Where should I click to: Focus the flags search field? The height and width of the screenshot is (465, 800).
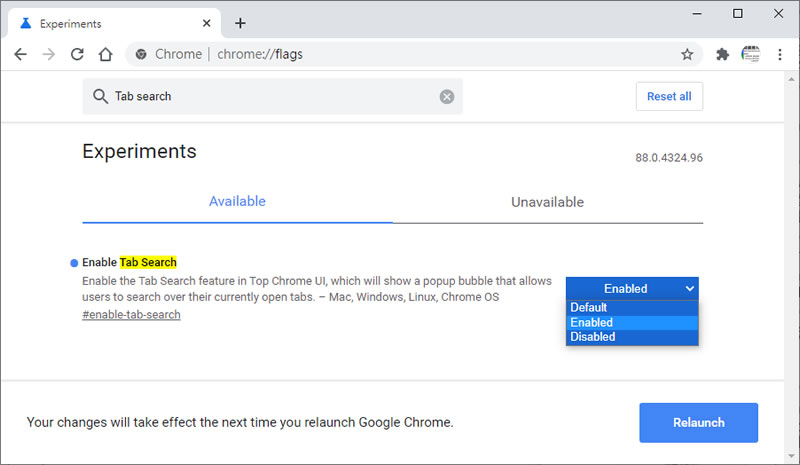272,96
